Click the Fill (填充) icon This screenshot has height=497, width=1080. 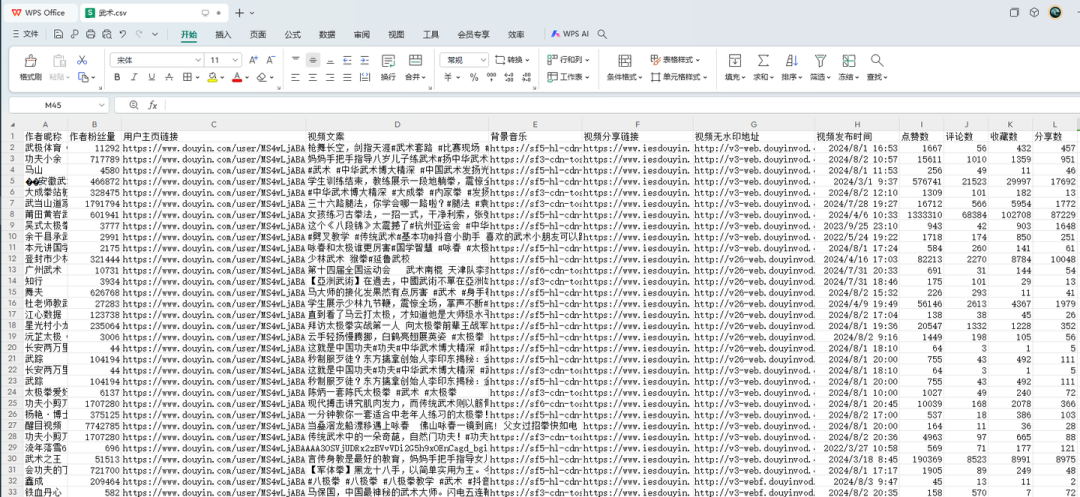[735, 61]
